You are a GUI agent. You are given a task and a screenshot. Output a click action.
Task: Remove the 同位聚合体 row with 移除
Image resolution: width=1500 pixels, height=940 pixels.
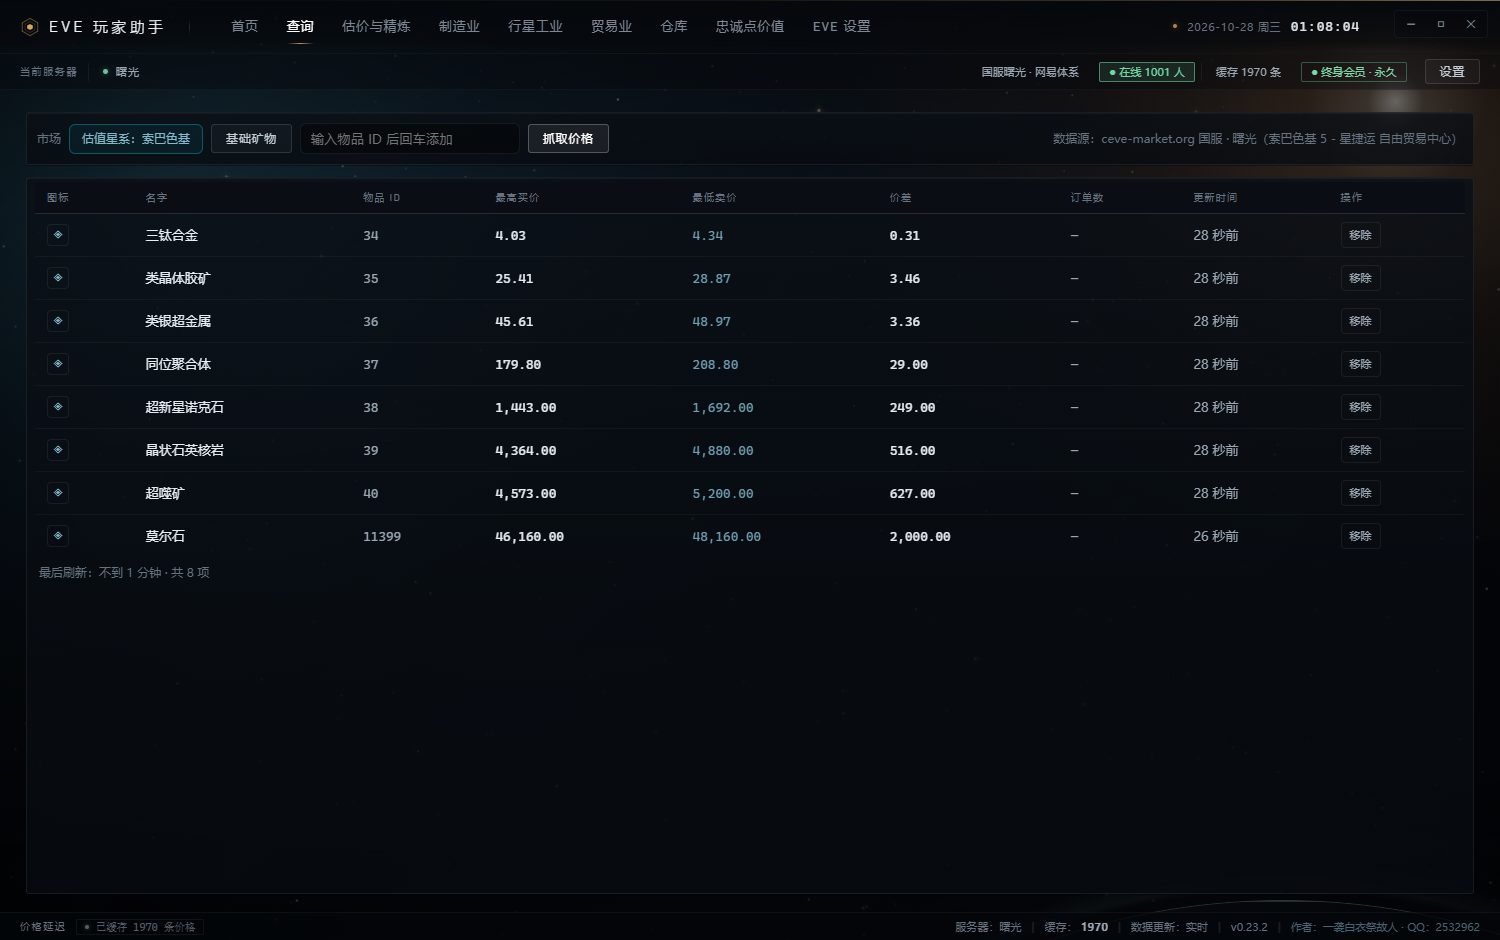coord(1360,364)
